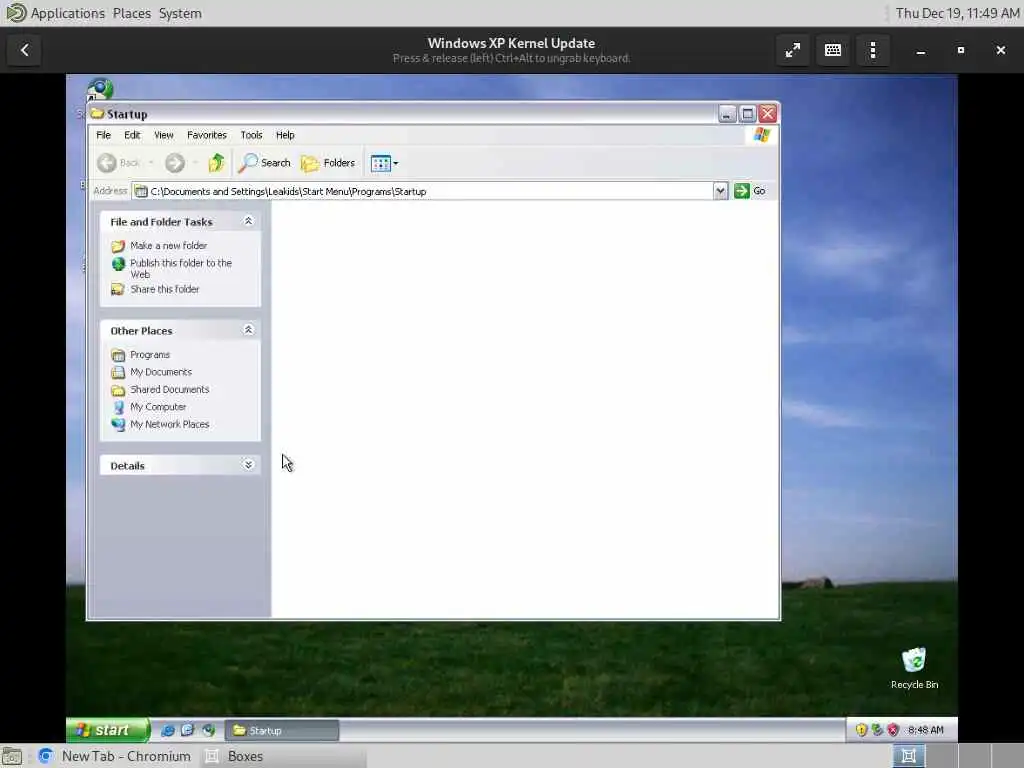Open Boxes keyboard shortcuts menu
Screen dimensions: 1024x768
coord(833,50)
